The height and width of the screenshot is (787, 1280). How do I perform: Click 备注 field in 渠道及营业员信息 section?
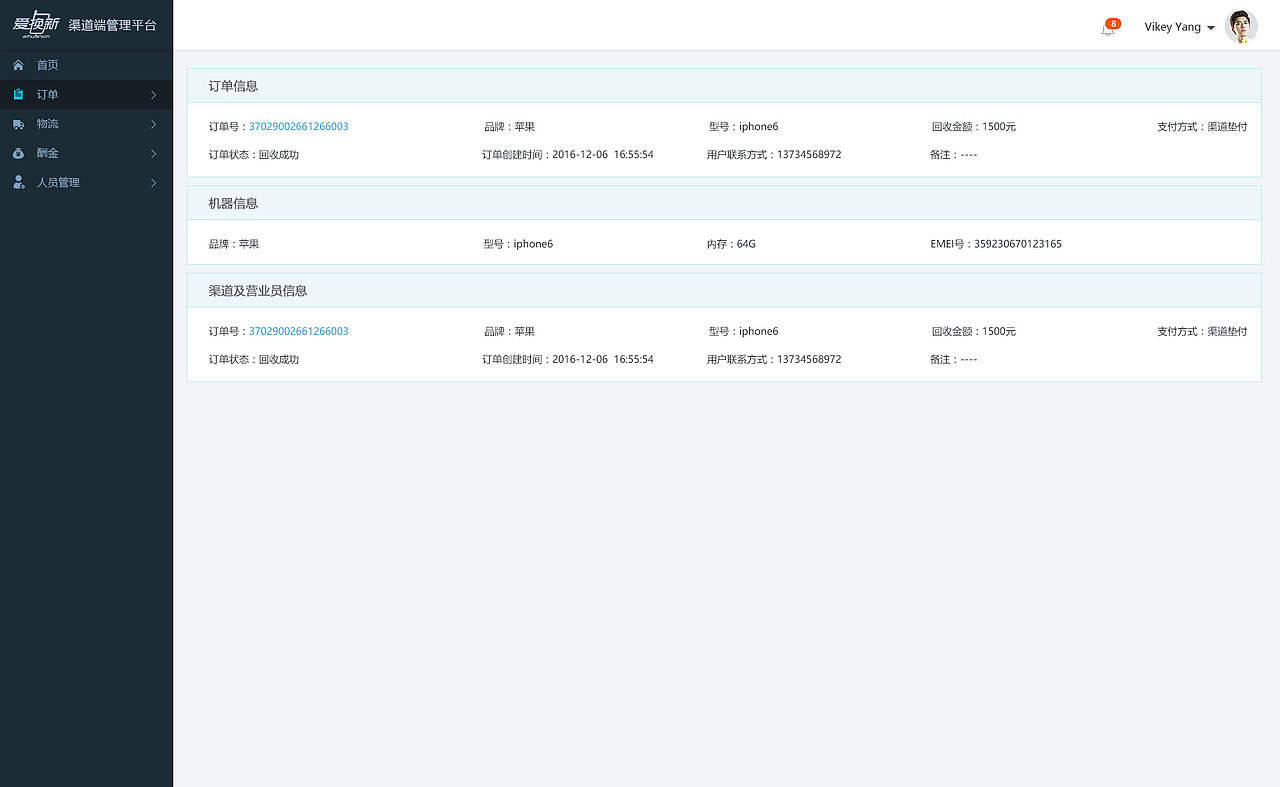954,359
